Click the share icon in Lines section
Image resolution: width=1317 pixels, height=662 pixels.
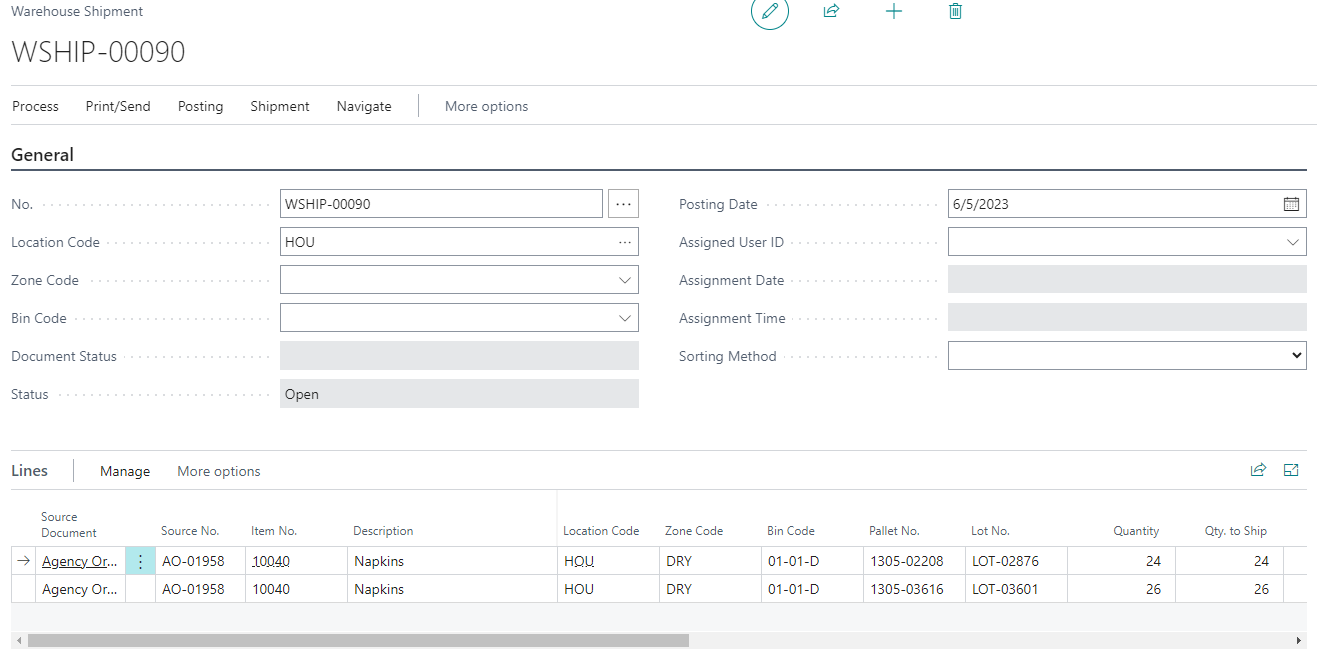pos(1258,470)
